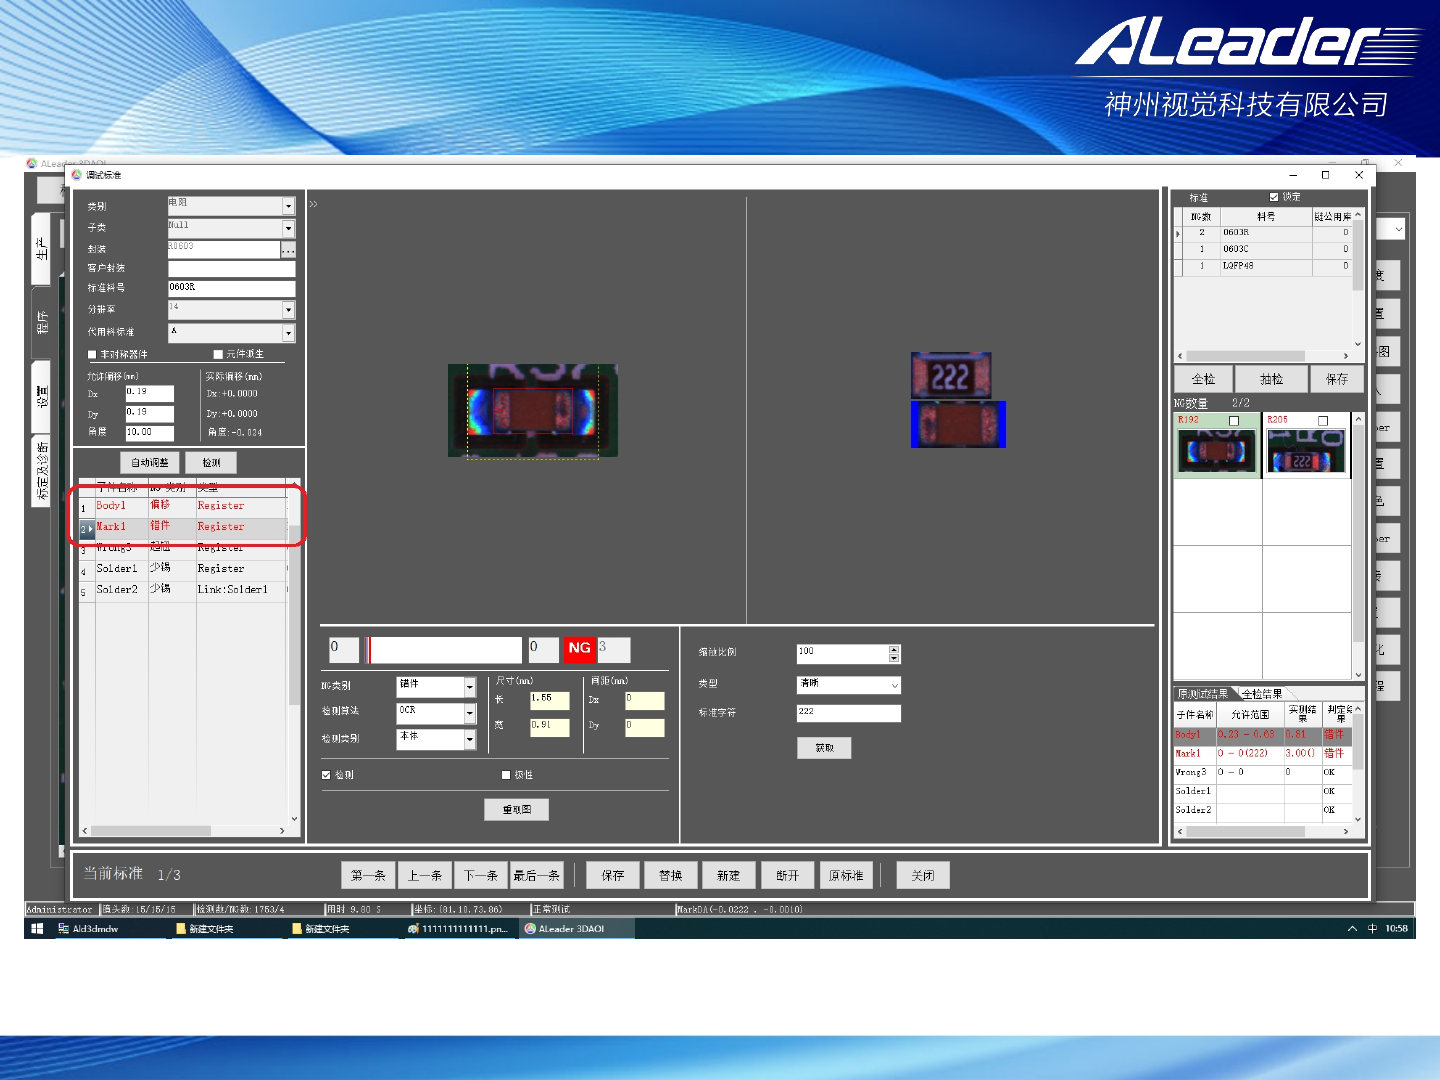1440x1080 pixels.
Task: Open the 子类 dropdown
Action: [289, 229]
